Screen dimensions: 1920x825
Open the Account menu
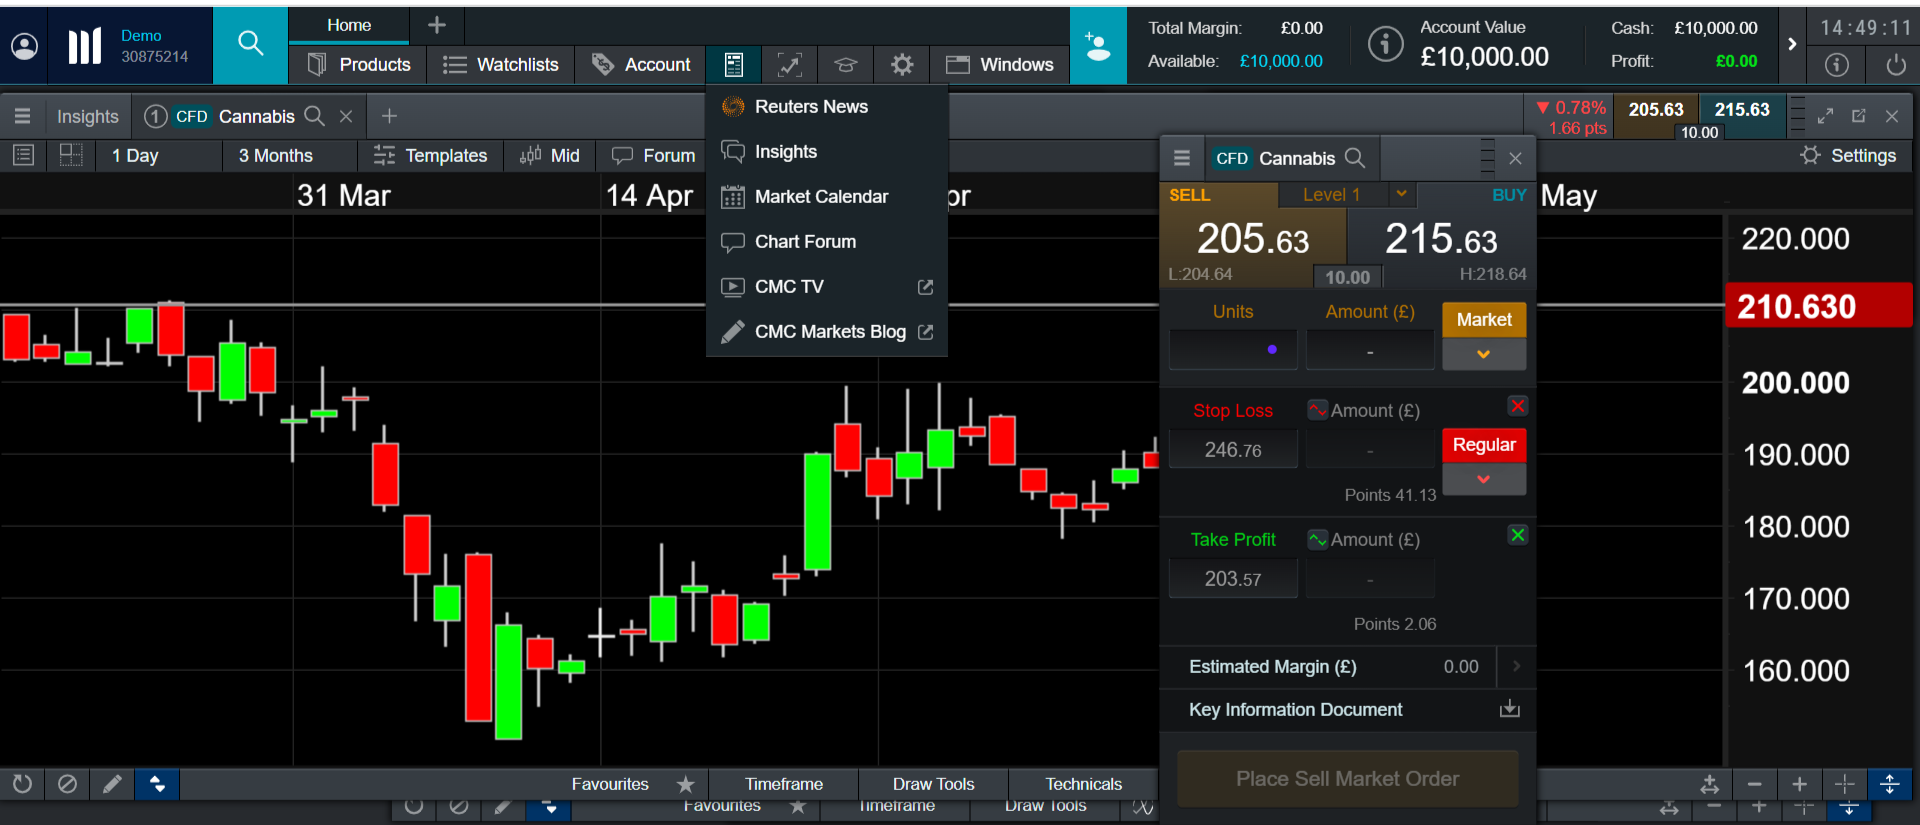[640, 65]
